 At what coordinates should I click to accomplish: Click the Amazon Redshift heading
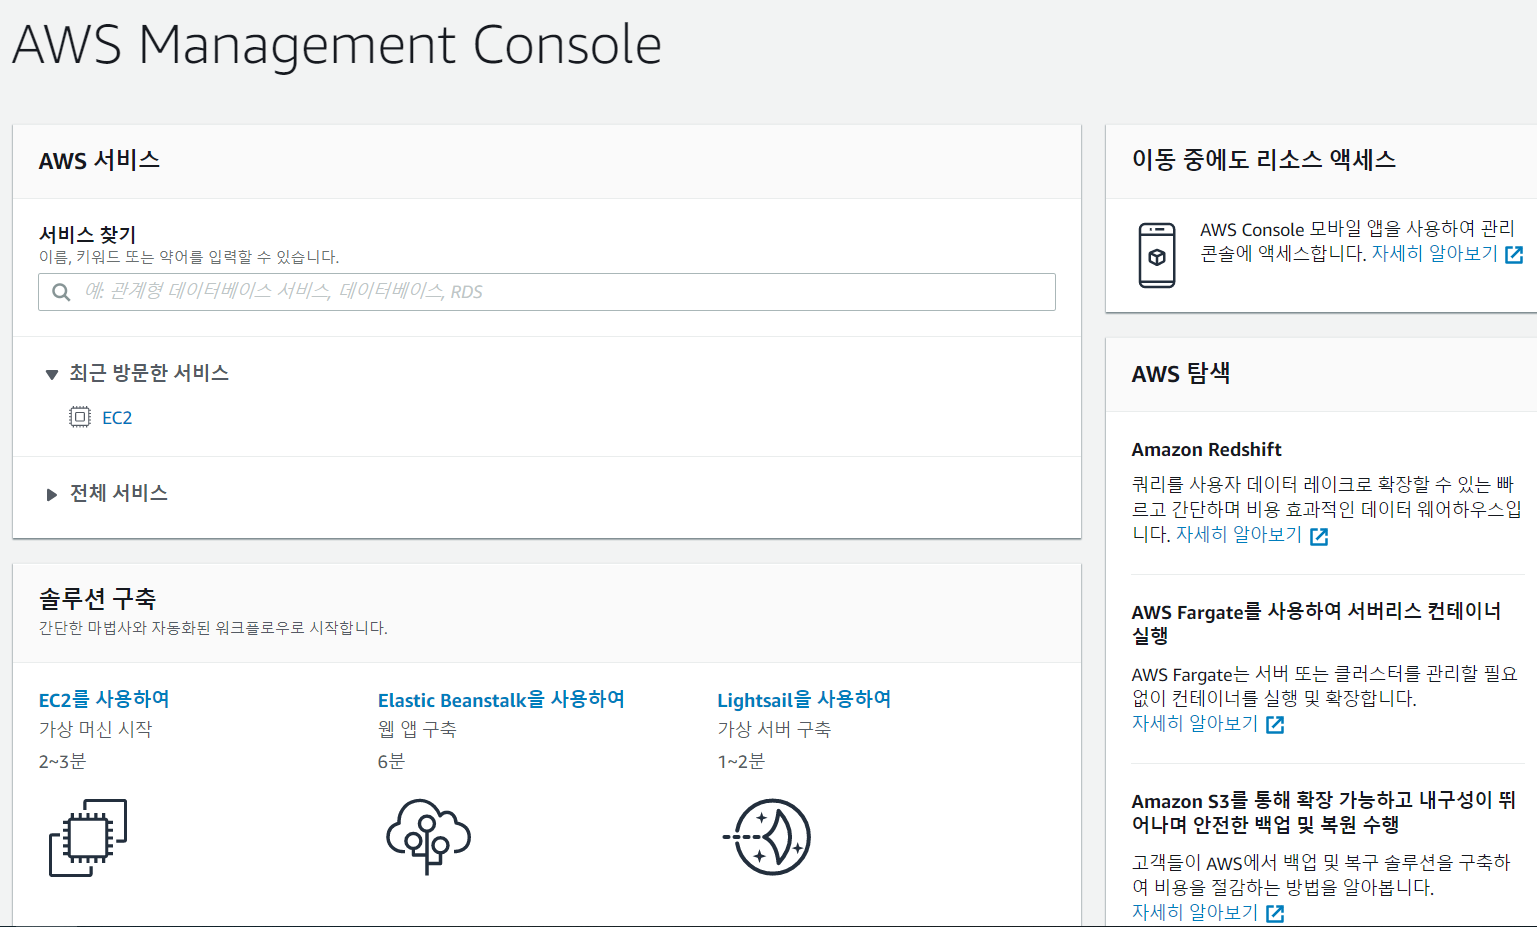(x=1206, y=450)
